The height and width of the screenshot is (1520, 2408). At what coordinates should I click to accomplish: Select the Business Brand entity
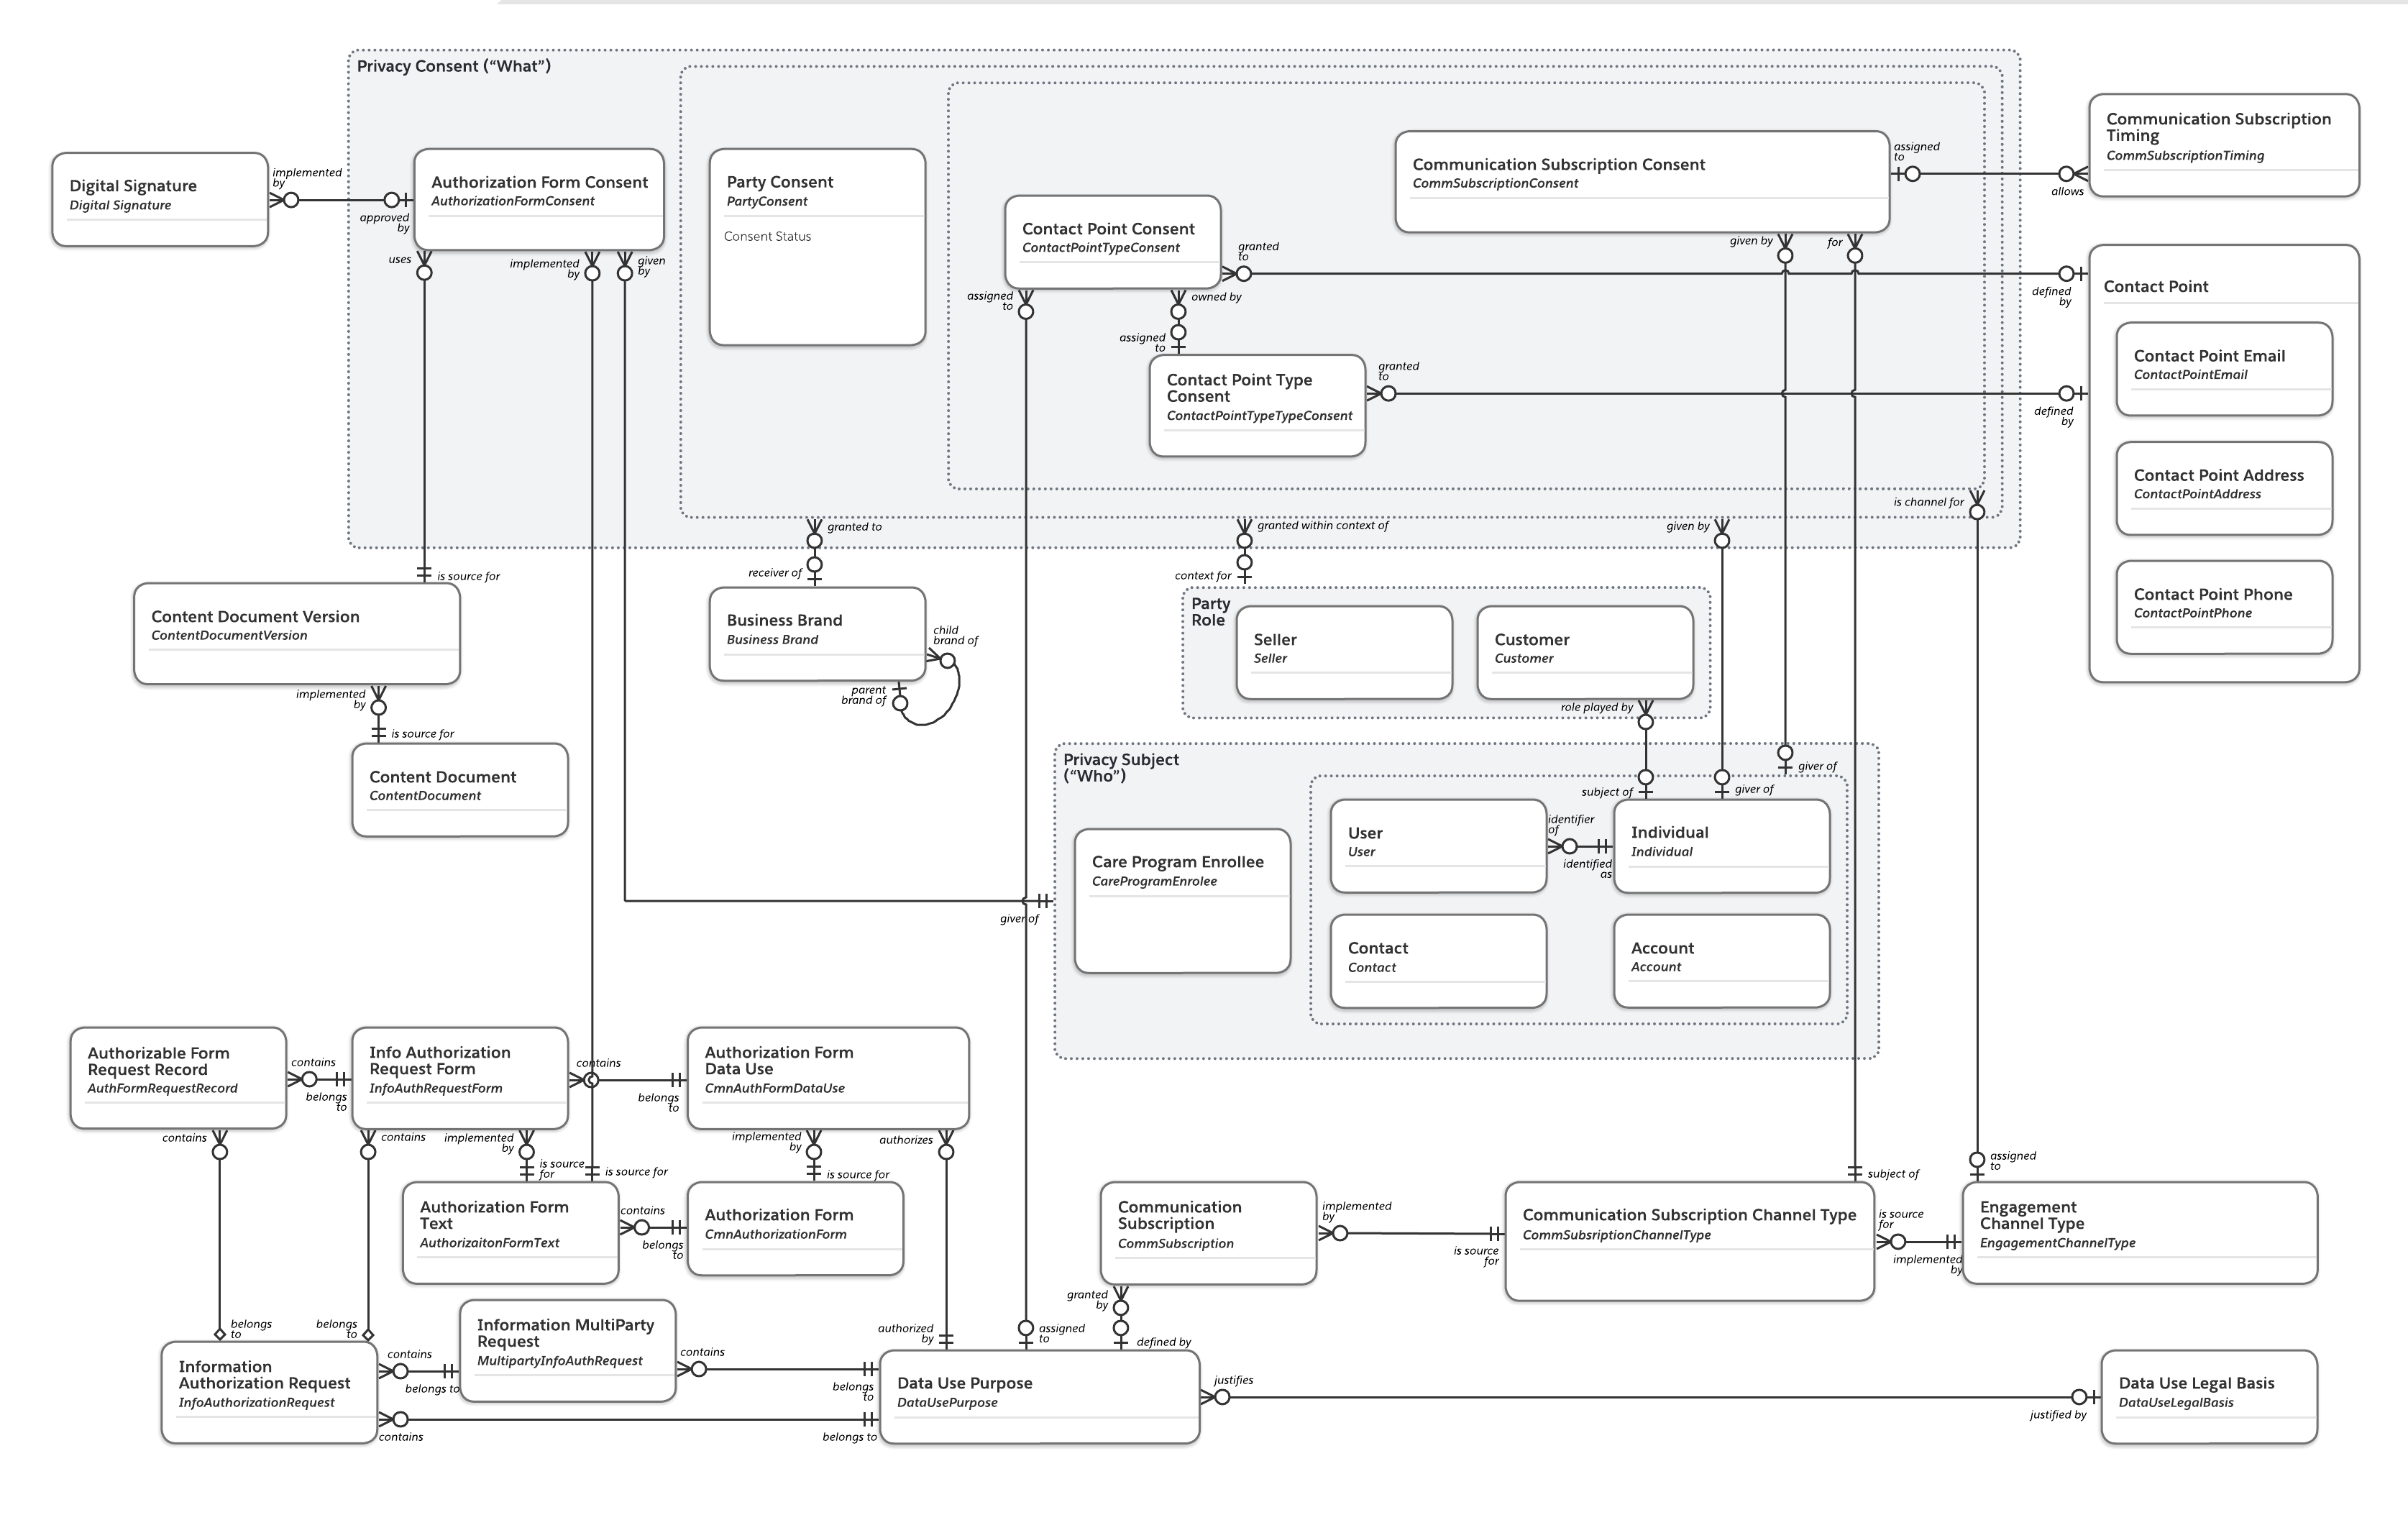pos(817,633)
